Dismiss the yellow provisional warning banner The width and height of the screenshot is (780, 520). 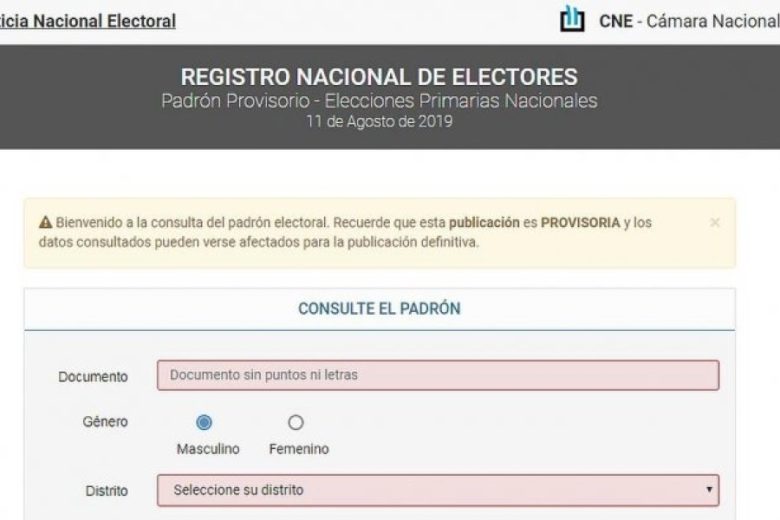click(715, 222)
